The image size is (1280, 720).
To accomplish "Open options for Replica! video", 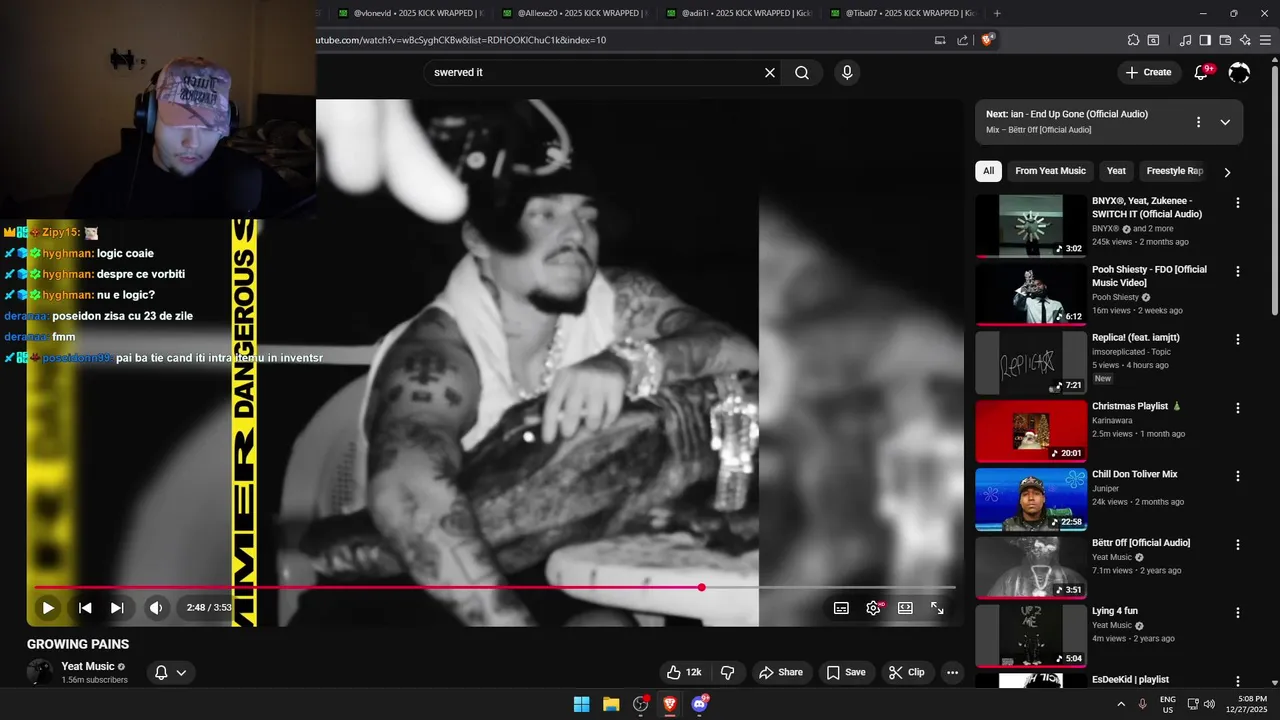I will [1238, 340].
